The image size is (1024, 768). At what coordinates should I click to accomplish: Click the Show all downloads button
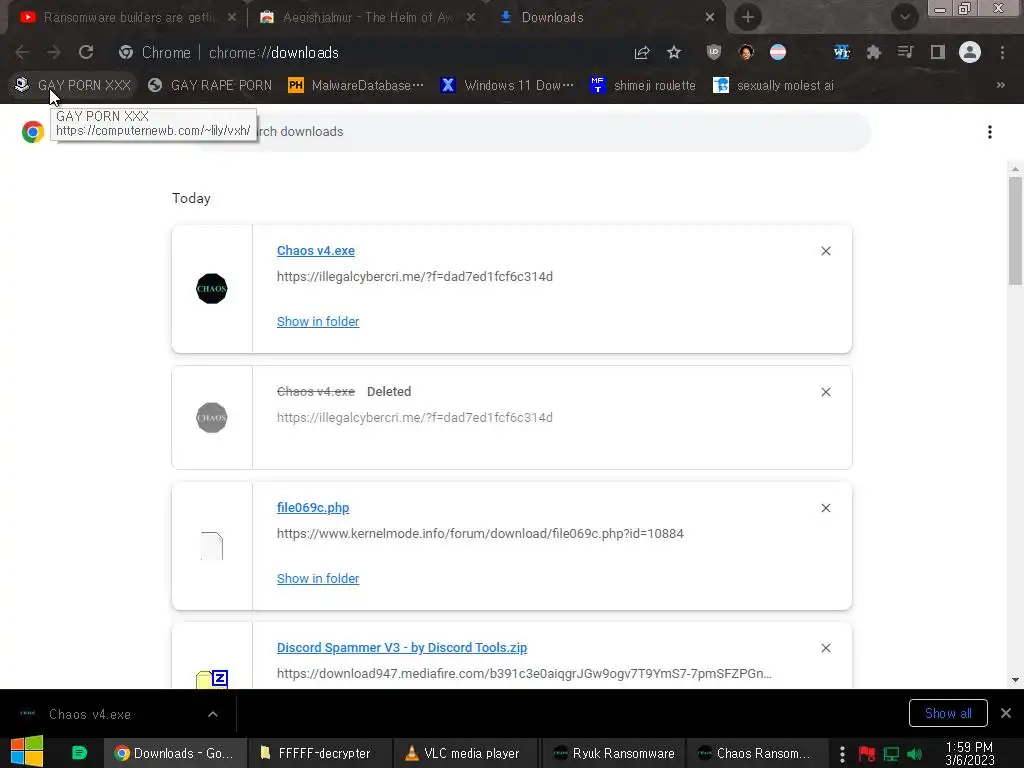948,714
